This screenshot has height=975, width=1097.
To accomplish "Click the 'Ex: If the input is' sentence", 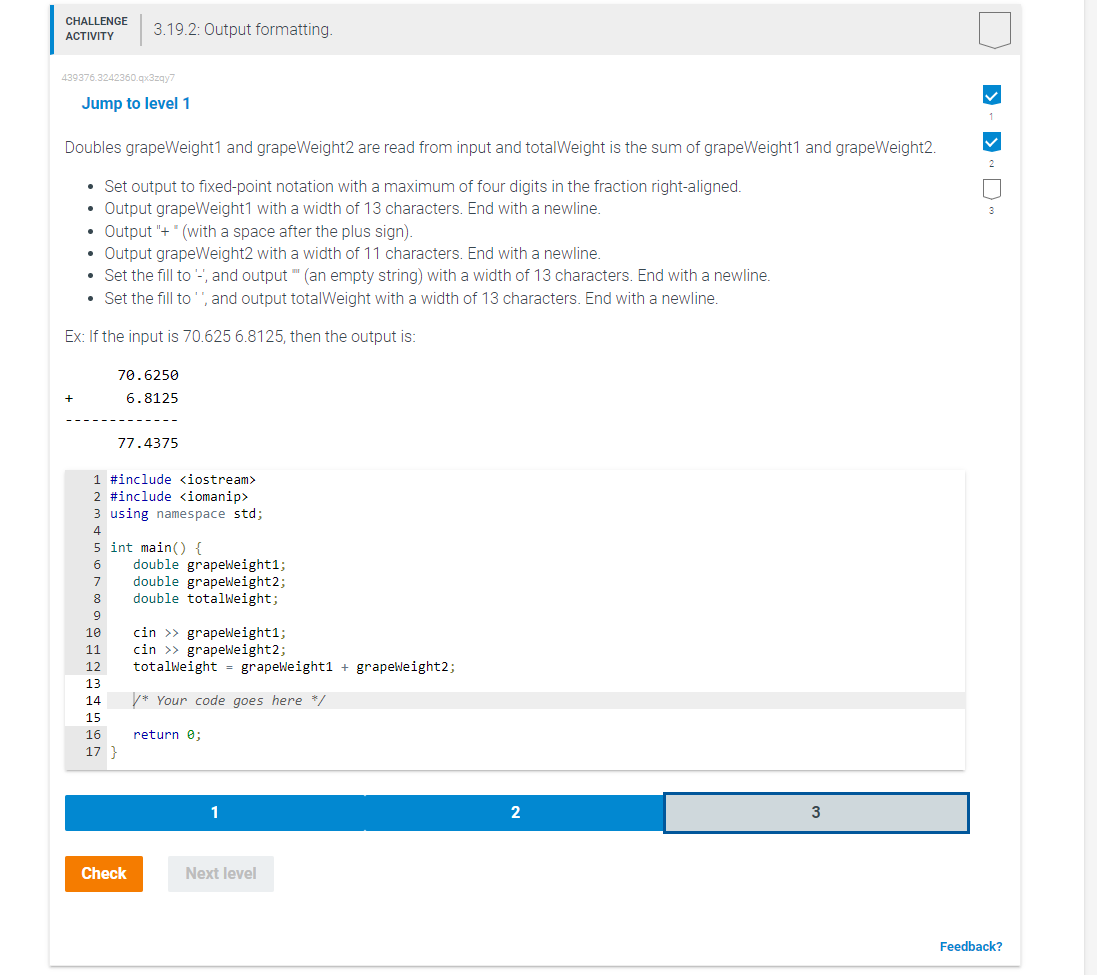I will 240,336.
